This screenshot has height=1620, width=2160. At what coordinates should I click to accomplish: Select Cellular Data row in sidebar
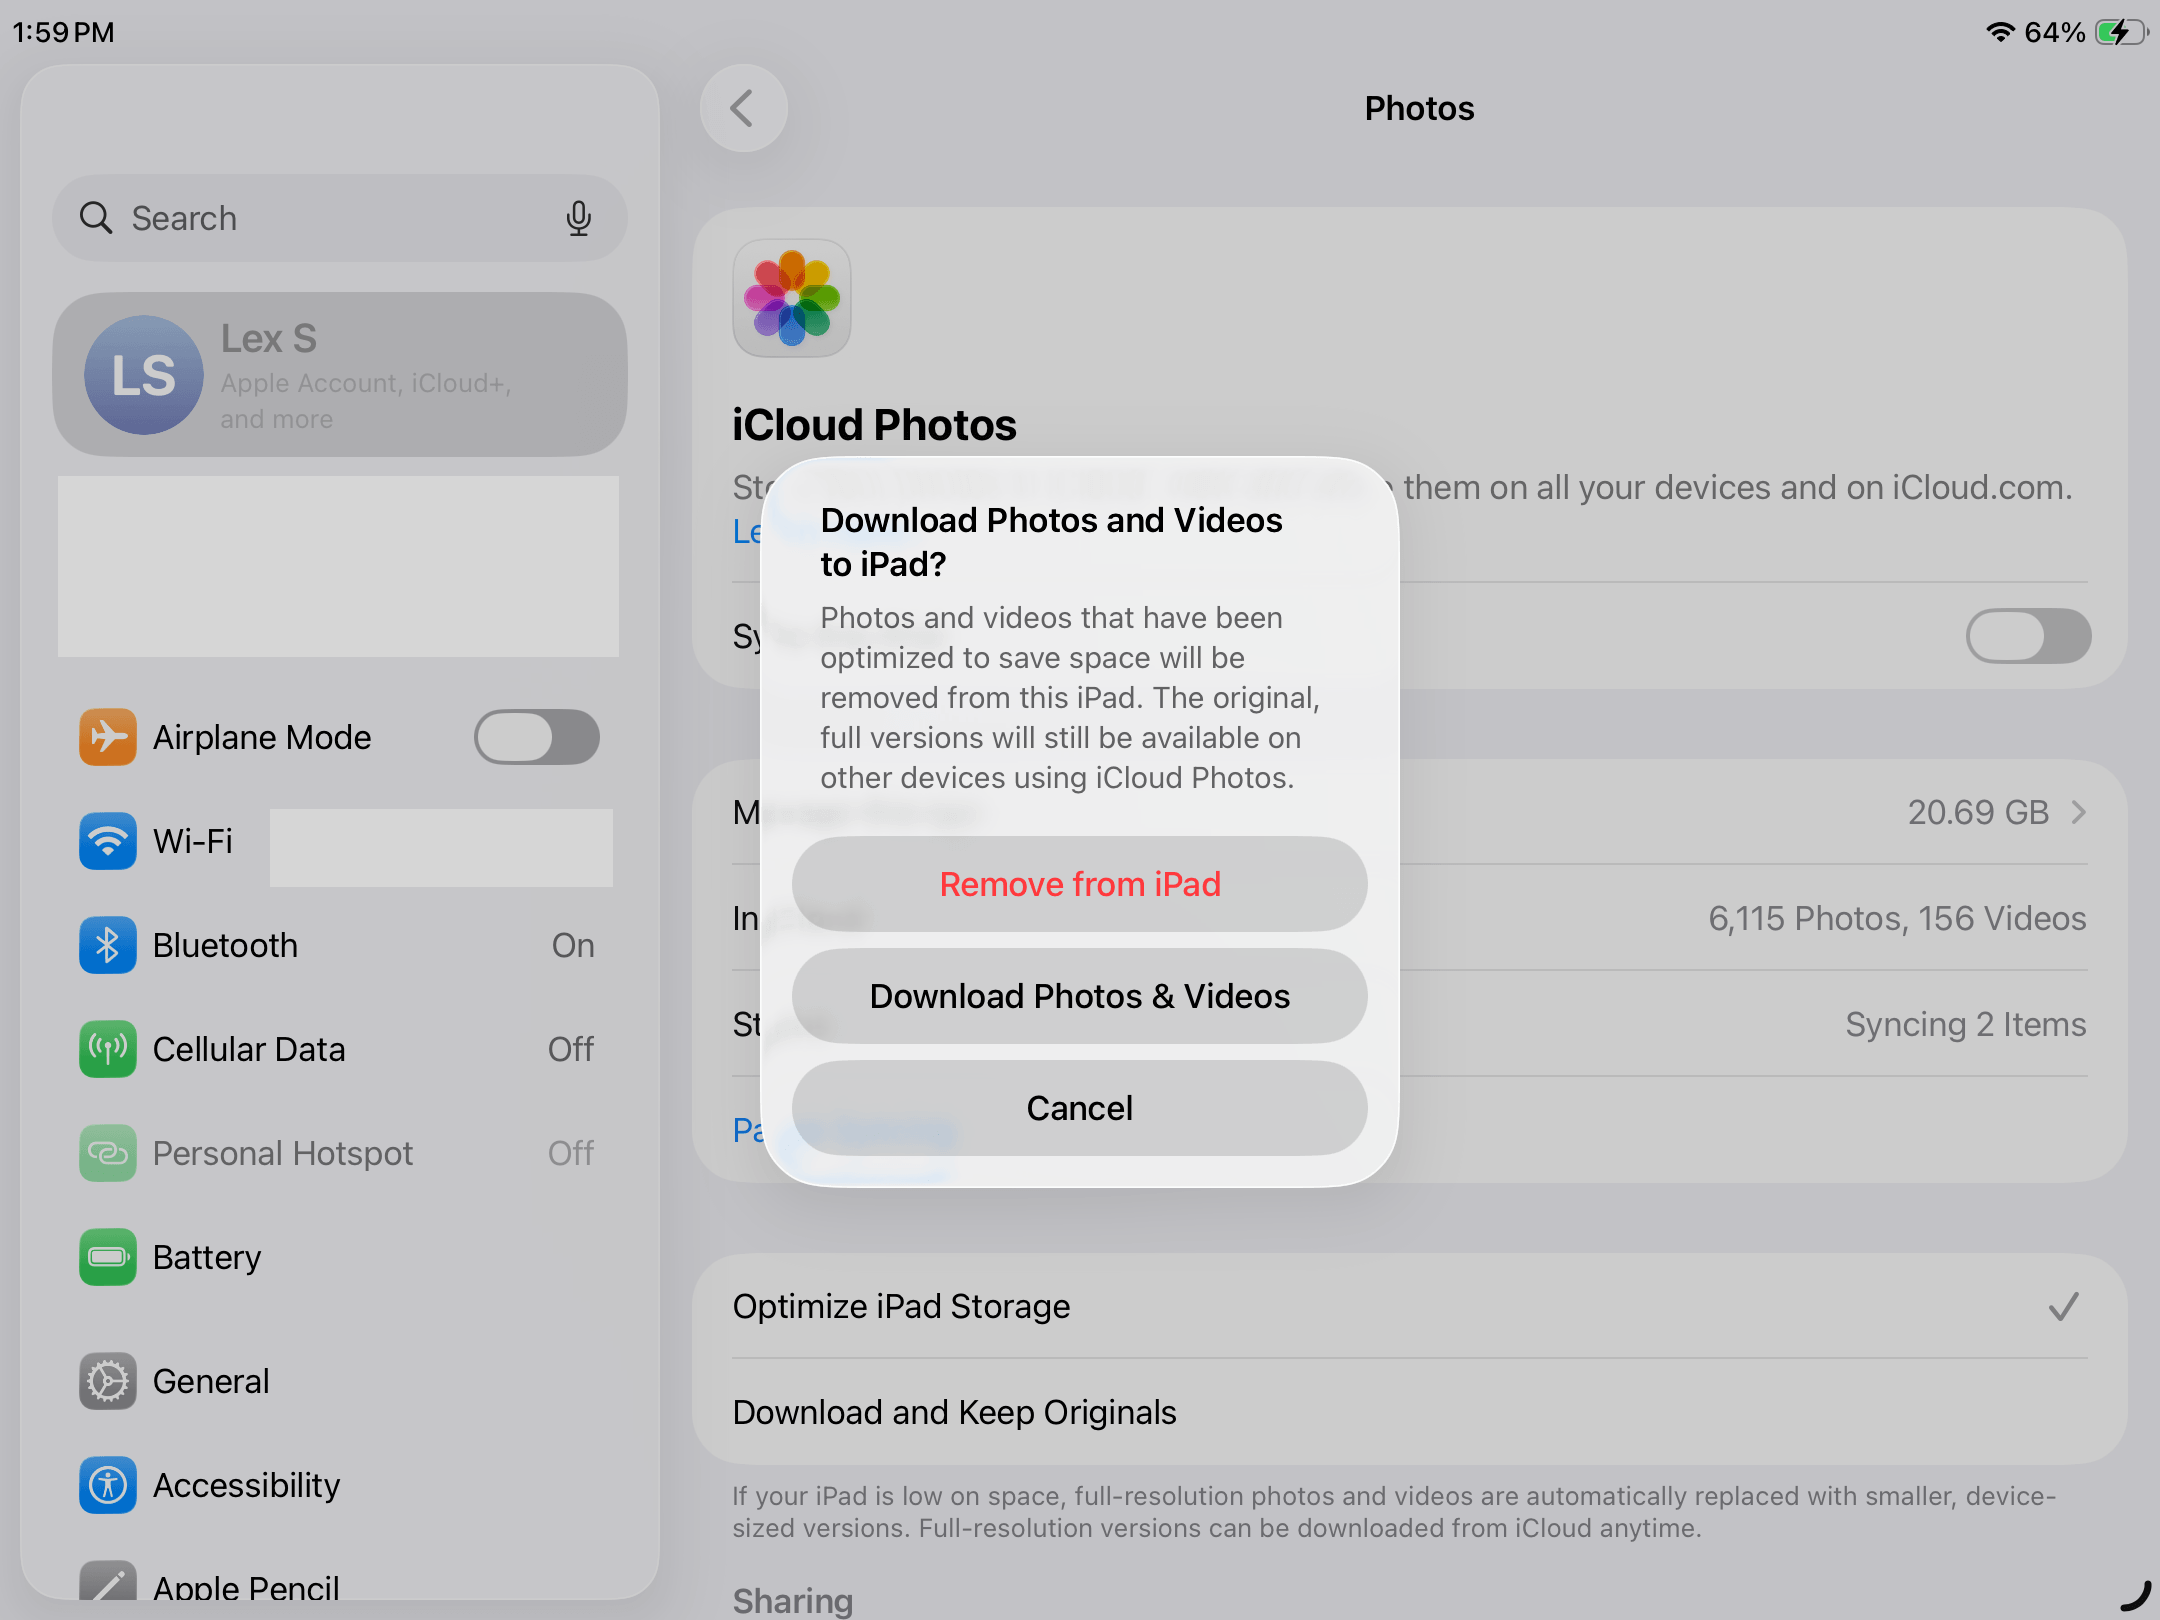pyautogui.click(x=340, y=1049)
